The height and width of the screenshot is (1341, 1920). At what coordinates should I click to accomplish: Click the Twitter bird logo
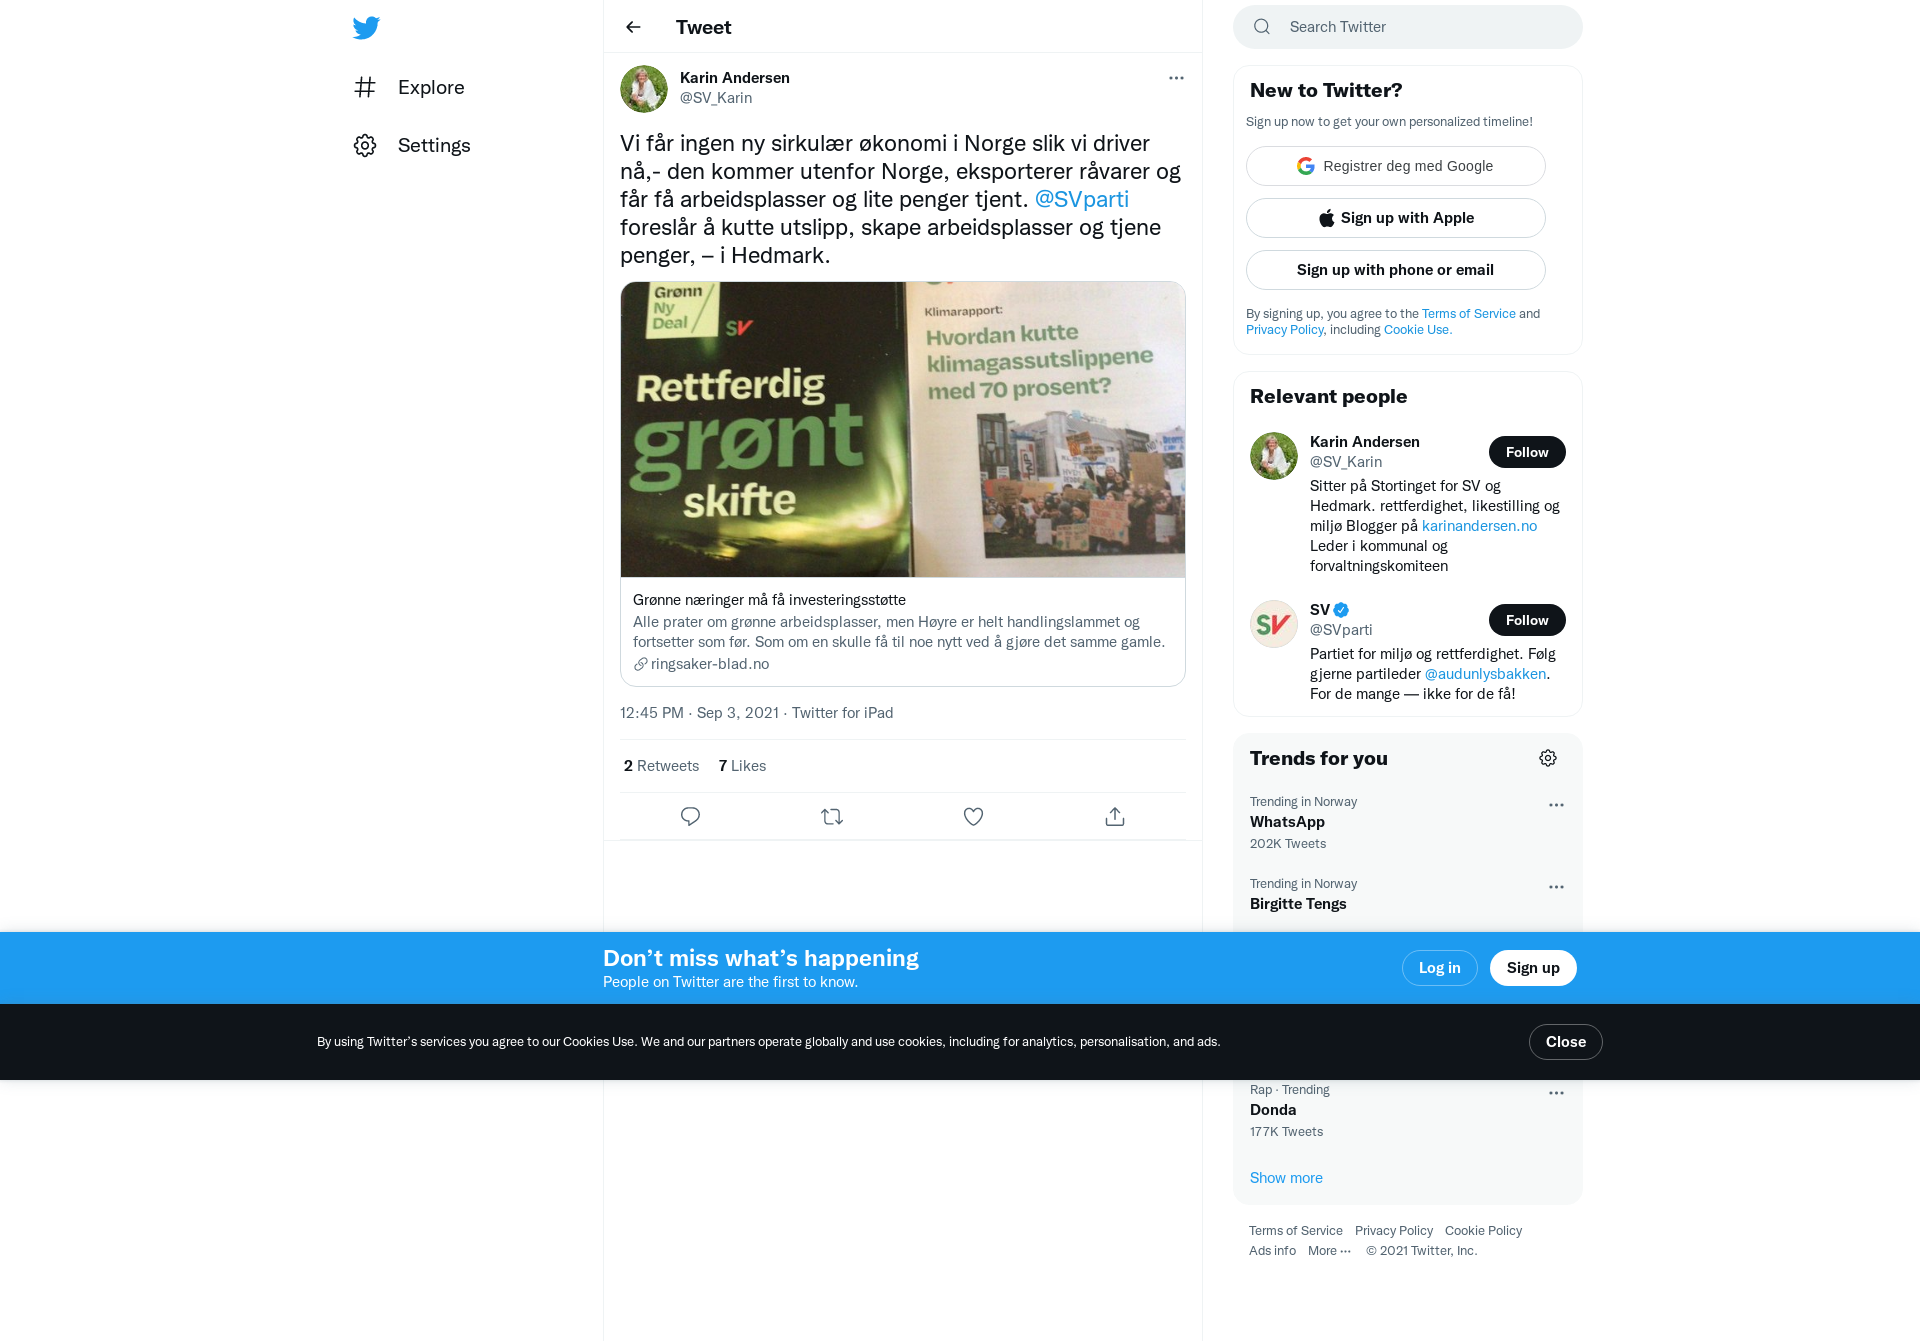pos(366,28)
